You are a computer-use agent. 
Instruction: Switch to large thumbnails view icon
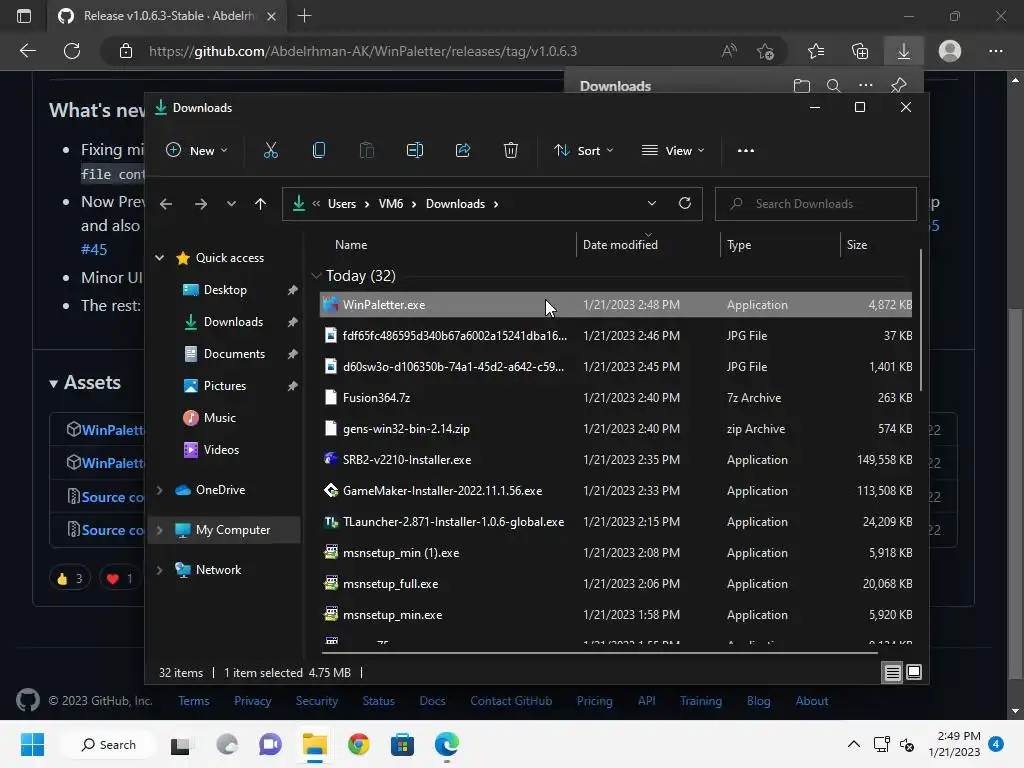[x=914, y=672]
